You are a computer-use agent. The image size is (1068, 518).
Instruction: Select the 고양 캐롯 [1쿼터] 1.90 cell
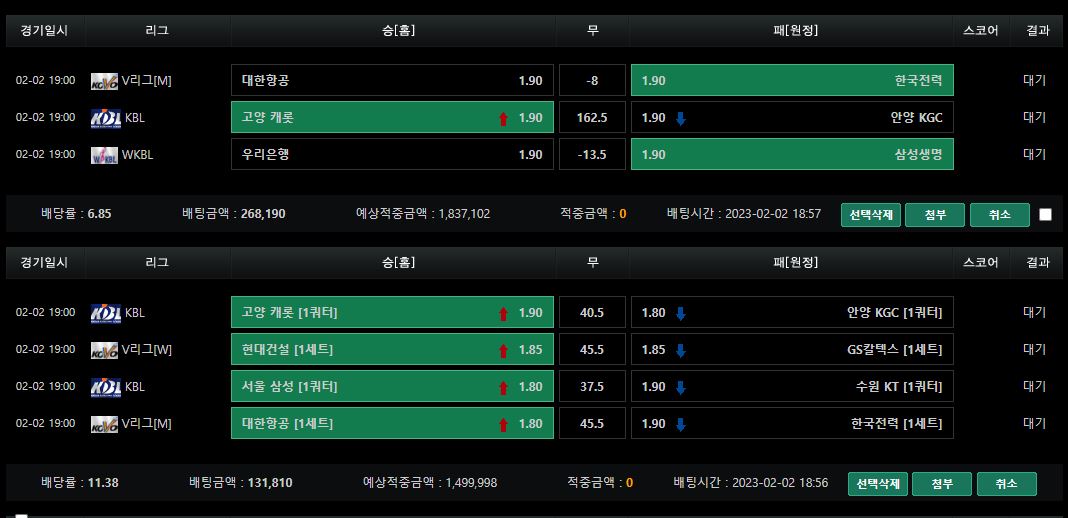coord(392,312)
